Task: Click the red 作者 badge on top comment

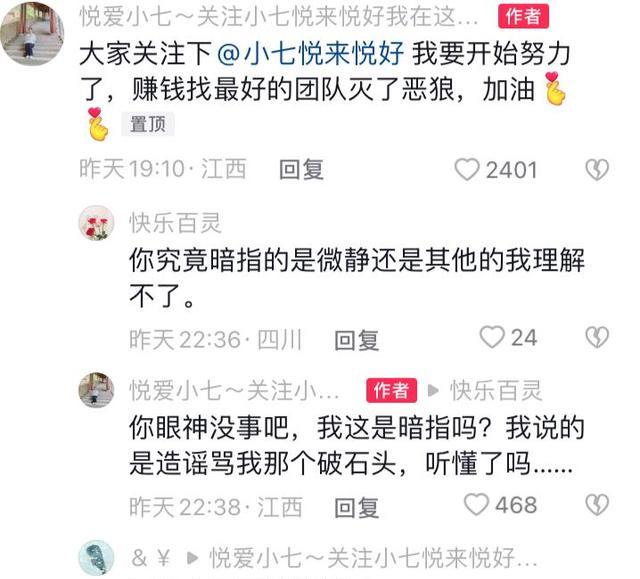Action: (x=523, y=17)
